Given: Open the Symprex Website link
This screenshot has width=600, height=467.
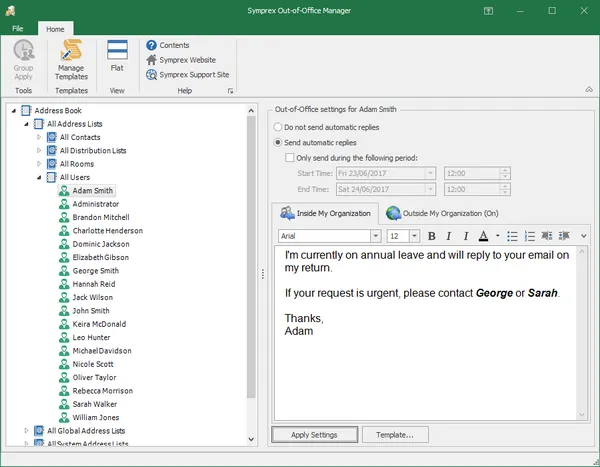Looking at the screenshot, I should pyautogui.click(x=181, y=60).
